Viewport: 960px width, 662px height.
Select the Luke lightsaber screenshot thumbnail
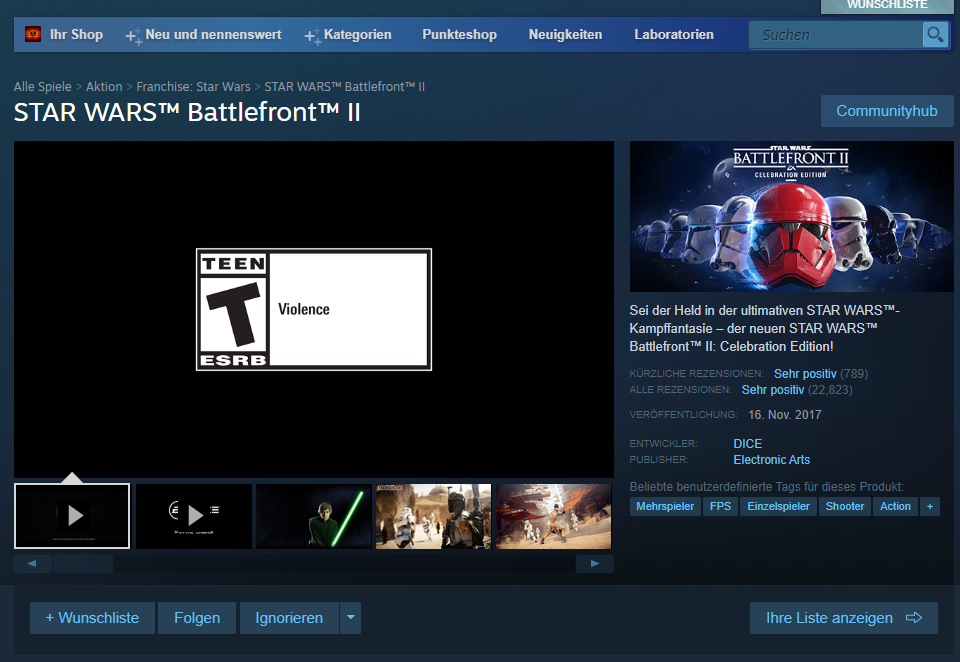313,516
